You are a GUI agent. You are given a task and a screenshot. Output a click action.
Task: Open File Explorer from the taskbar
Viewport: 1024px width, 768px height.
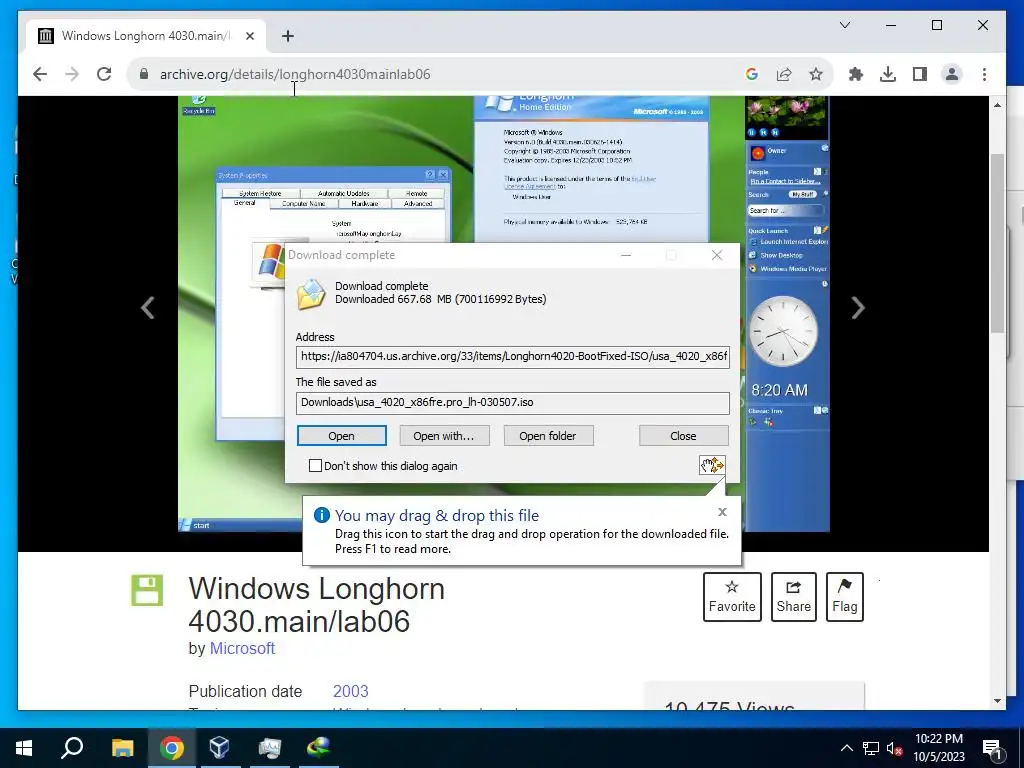point(123,748)
